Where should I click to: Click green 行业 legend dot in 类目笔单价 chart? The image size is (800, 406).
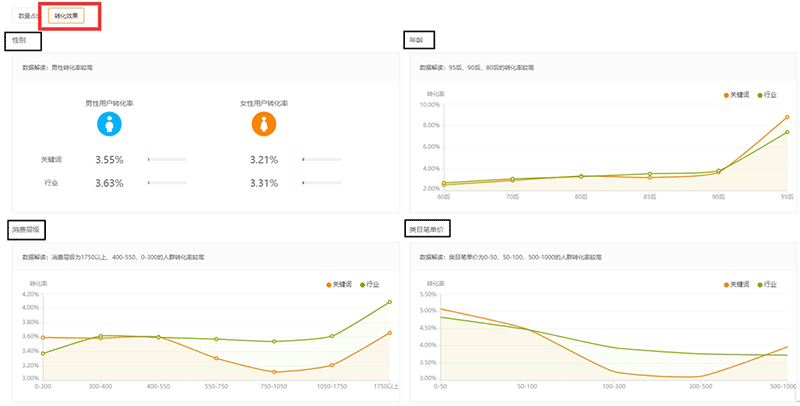pyautogui.click(x=759, y=285)
